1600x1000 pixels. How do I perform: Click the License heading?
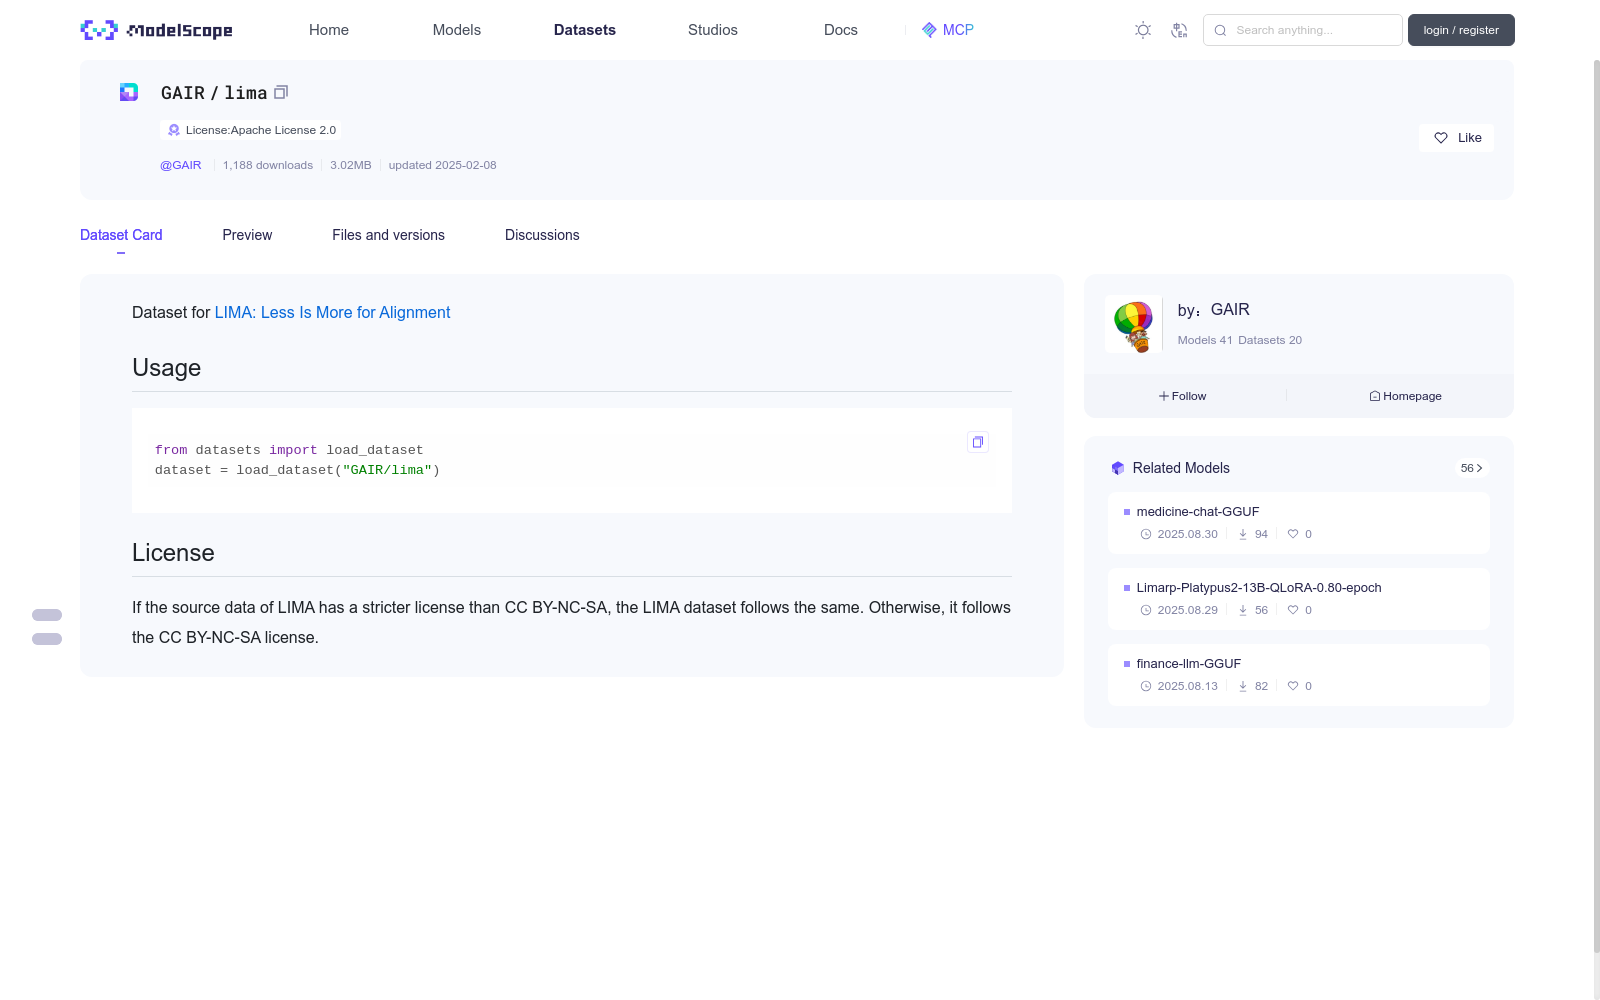(x=173, y=553)
